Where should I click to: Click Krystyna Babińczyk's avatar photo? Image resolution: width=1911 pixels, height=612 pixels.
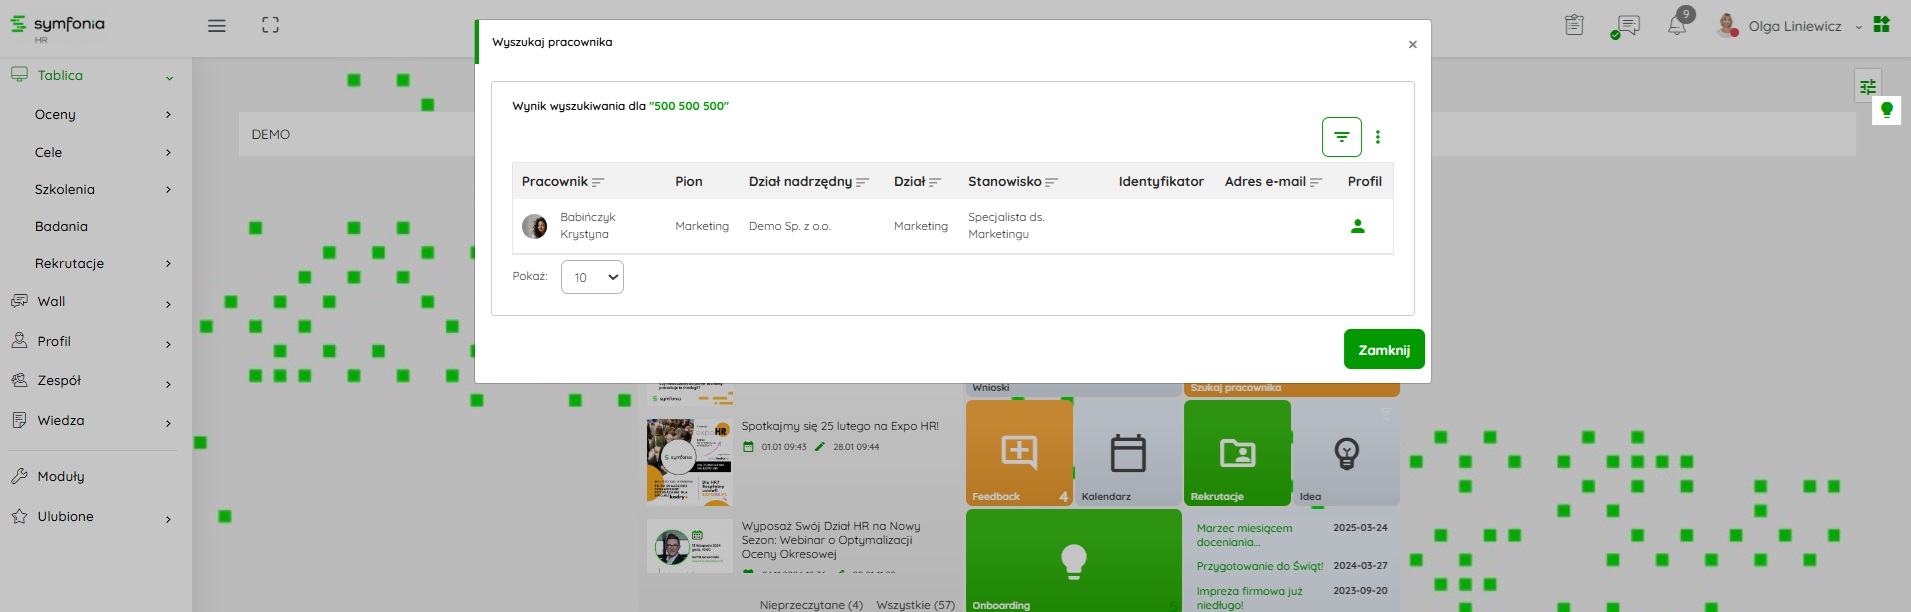(534, 226)
